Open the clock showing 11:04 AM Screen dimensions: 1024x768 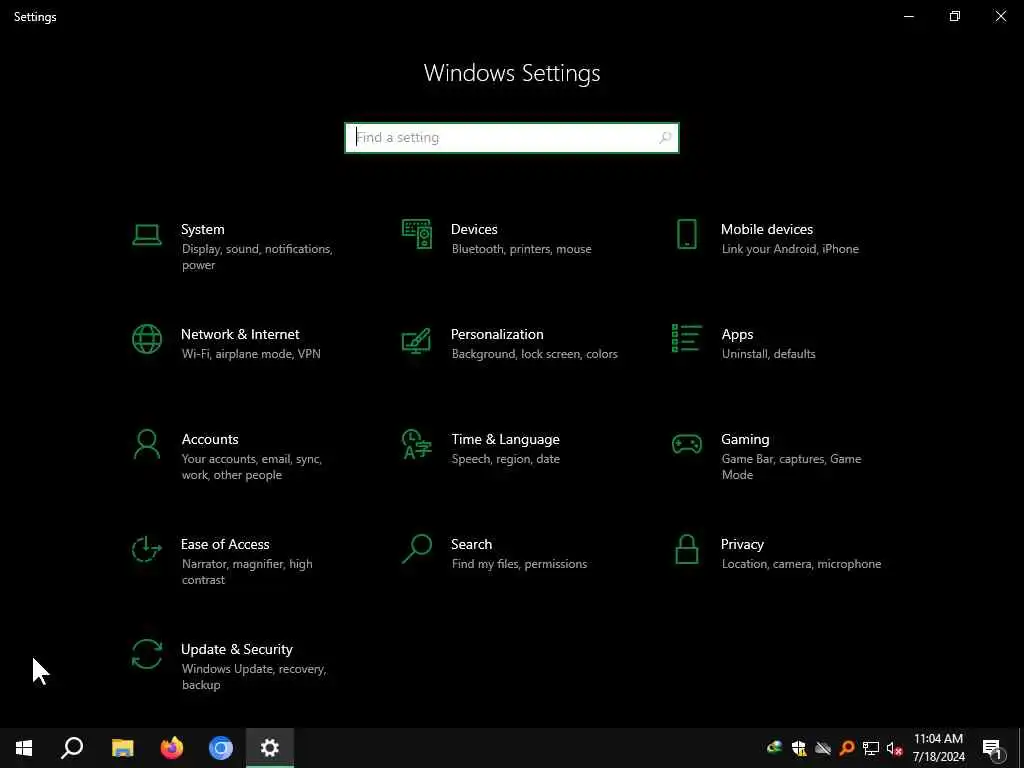point(938,748)
